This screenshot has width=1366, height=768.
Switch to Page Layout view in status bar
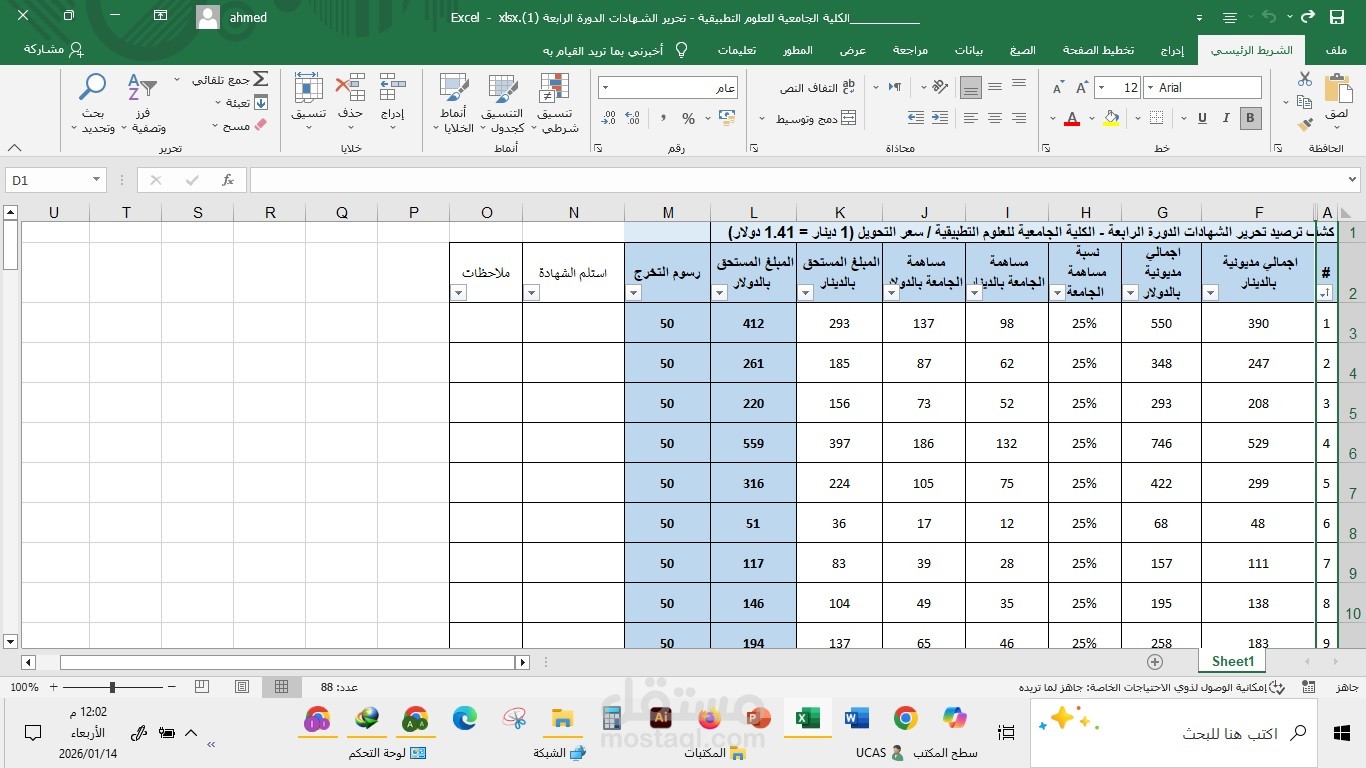[241, 687]
